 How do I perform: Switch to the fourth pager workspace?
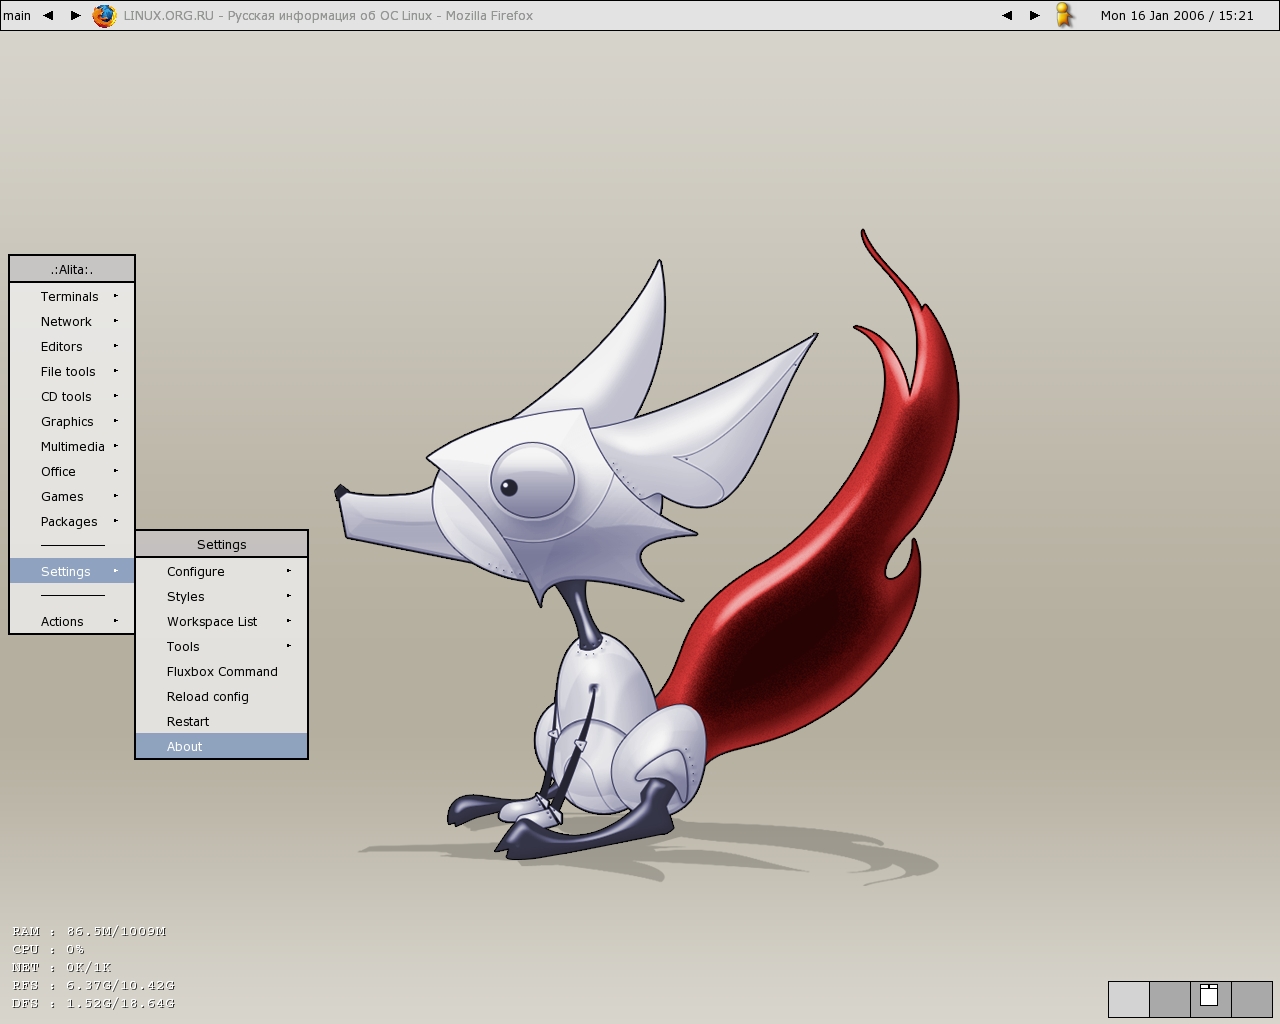pyautogui.click(x=1252, y=999)
